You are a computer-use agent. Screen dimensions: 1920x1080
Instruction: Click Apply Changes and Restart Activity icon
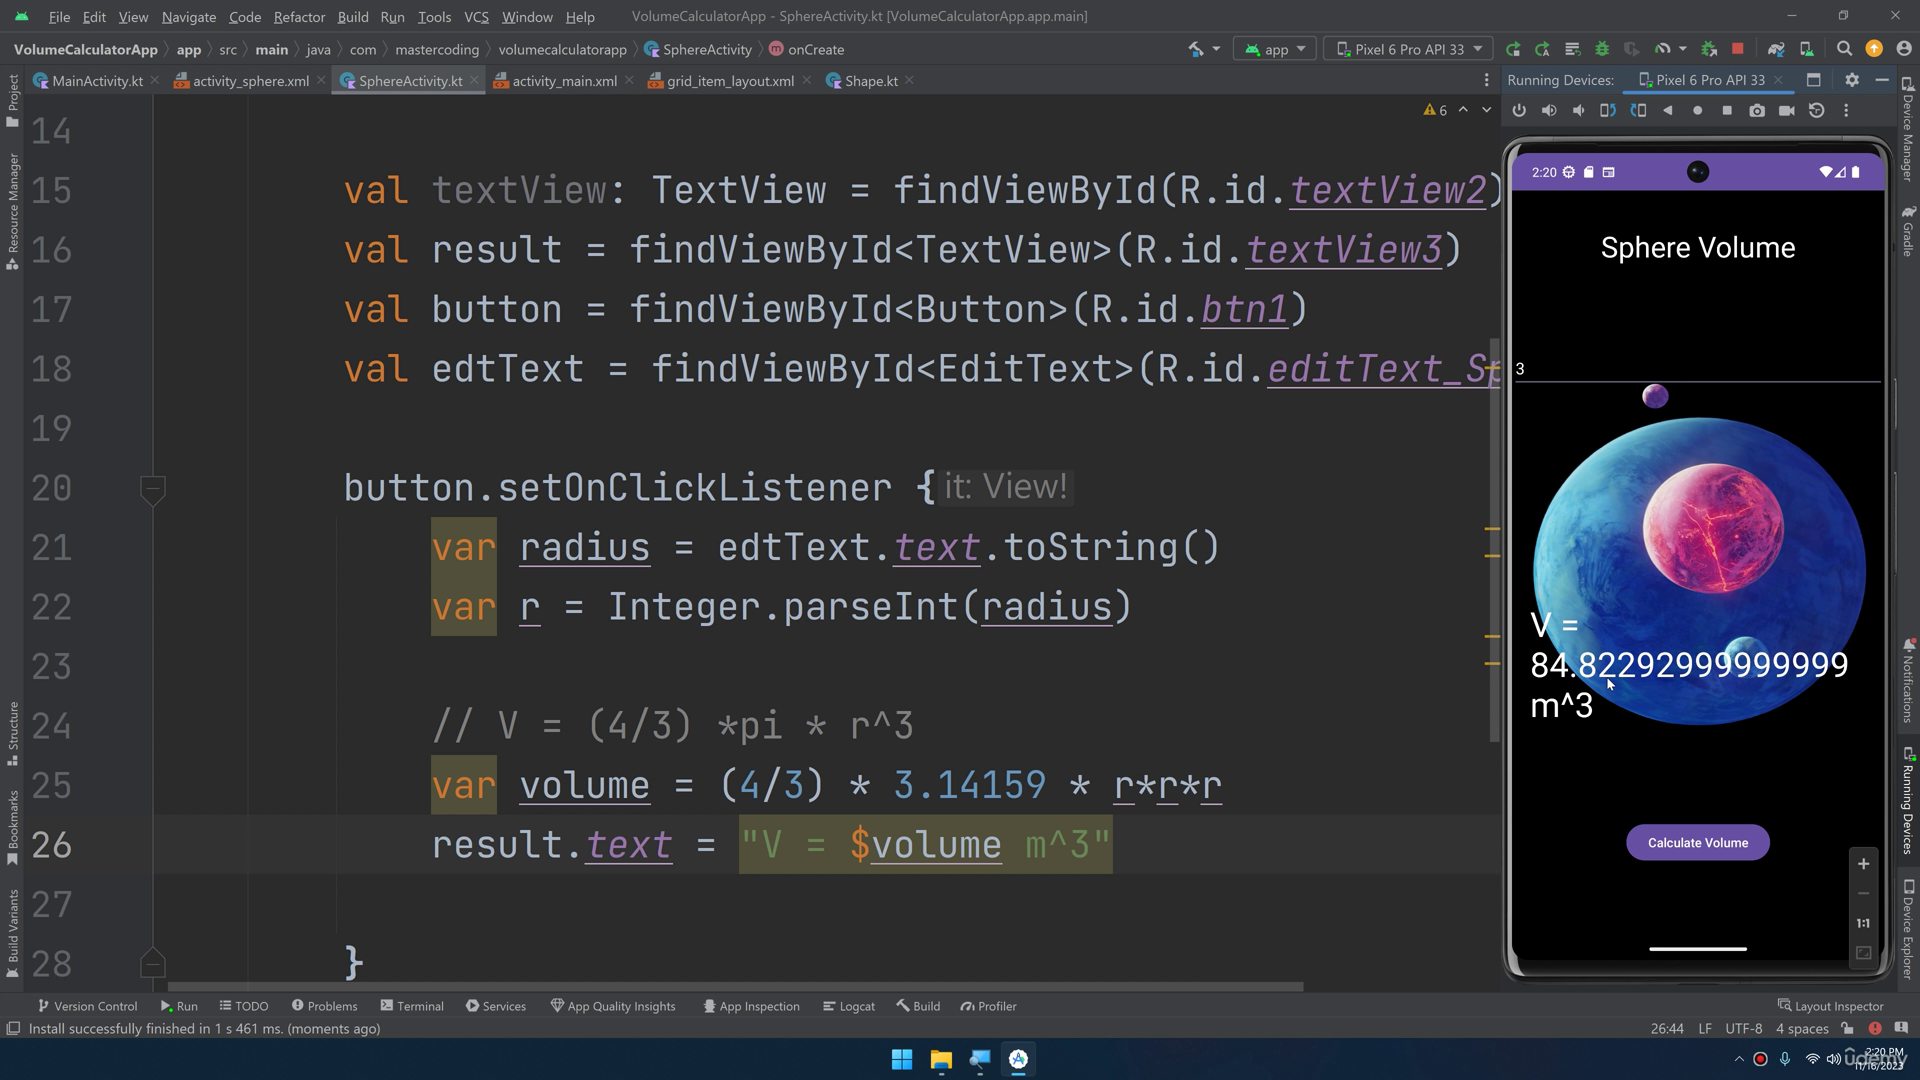pyautogui.click(x=1542, y=49)
